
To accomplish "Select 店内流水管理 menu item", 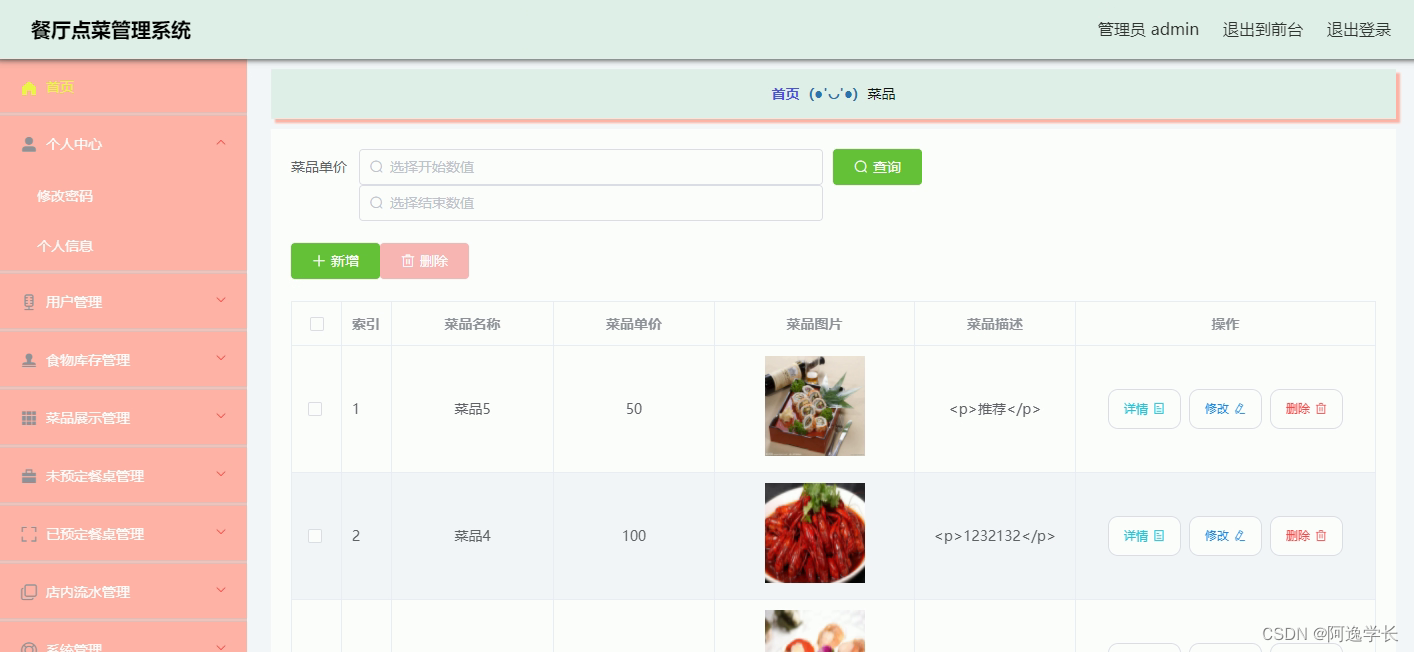I will (123, 592).
